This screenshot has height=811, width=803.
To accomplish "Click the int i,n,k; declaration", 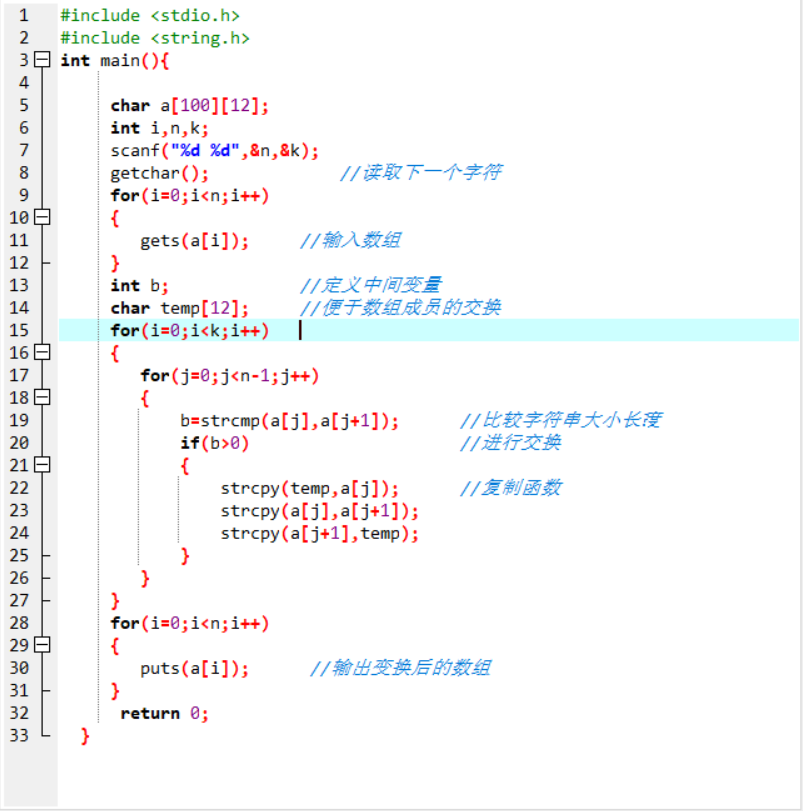I will click(x=159, y=128).
